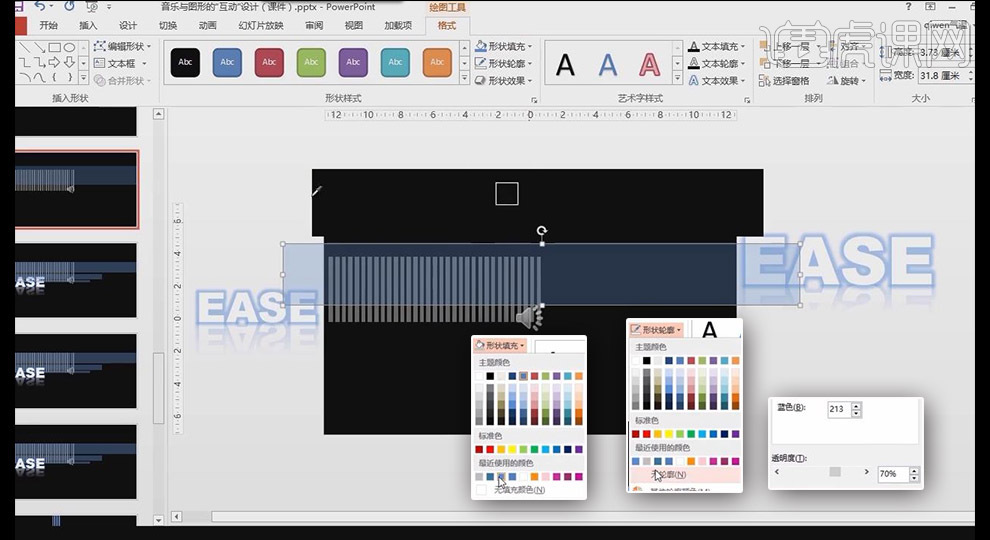Select the blue gradient WordArt A style
990x540 pixels.
point(608,66)
